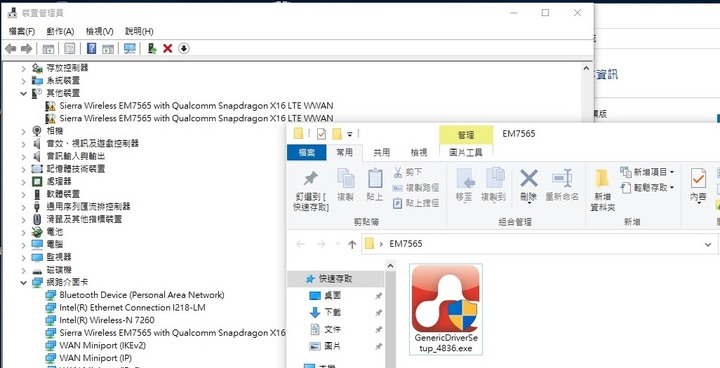
Task: Open the 檢視(V) menu in Device Manager
Action: tap(100, 31)
